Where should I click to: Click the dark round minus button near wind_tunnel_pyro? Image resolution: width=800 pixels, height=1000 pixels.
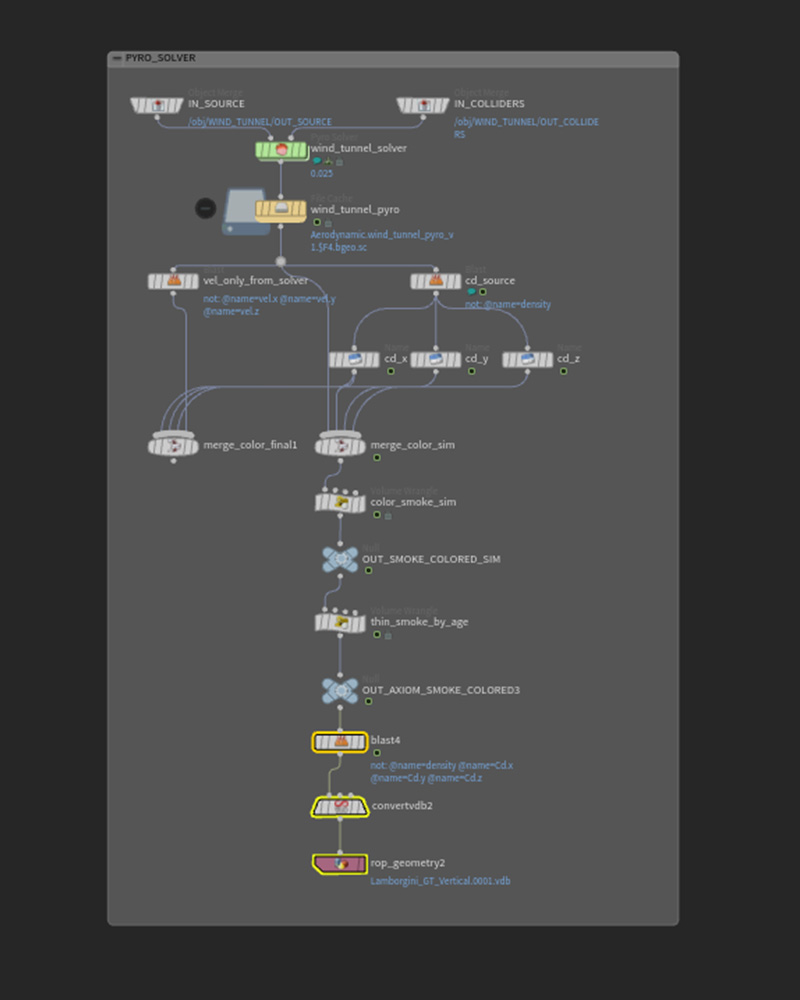[x=205, y=208]
